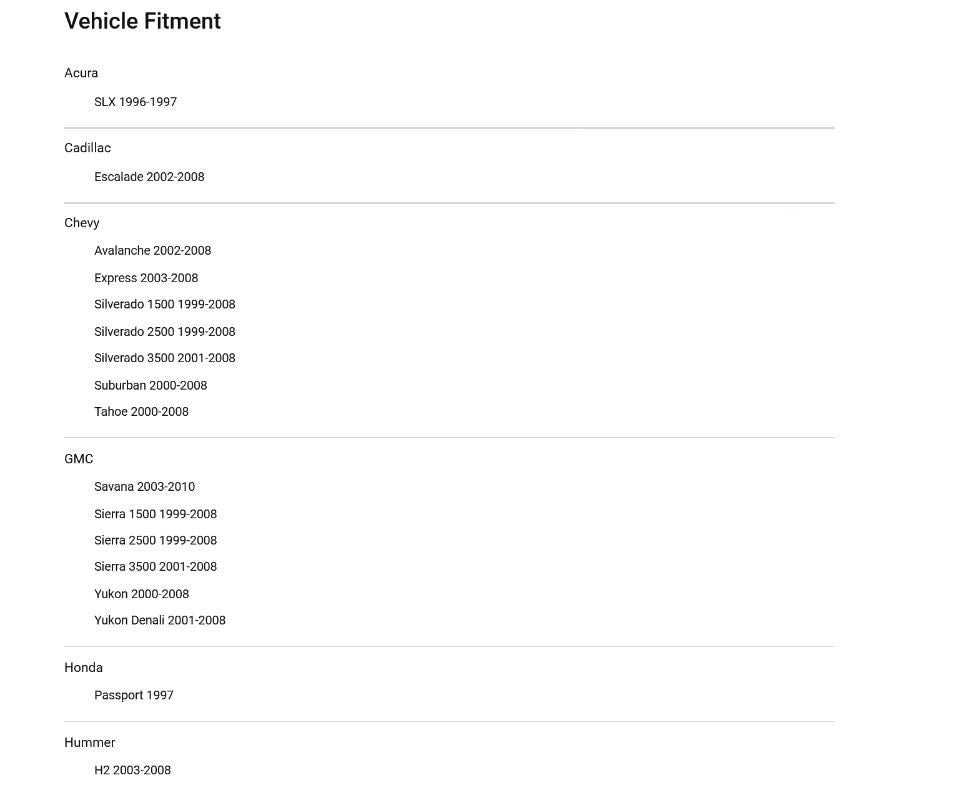Choose Escalade 2002-2008 fitment
Viewport: 971px width, 796px height.
149,177
